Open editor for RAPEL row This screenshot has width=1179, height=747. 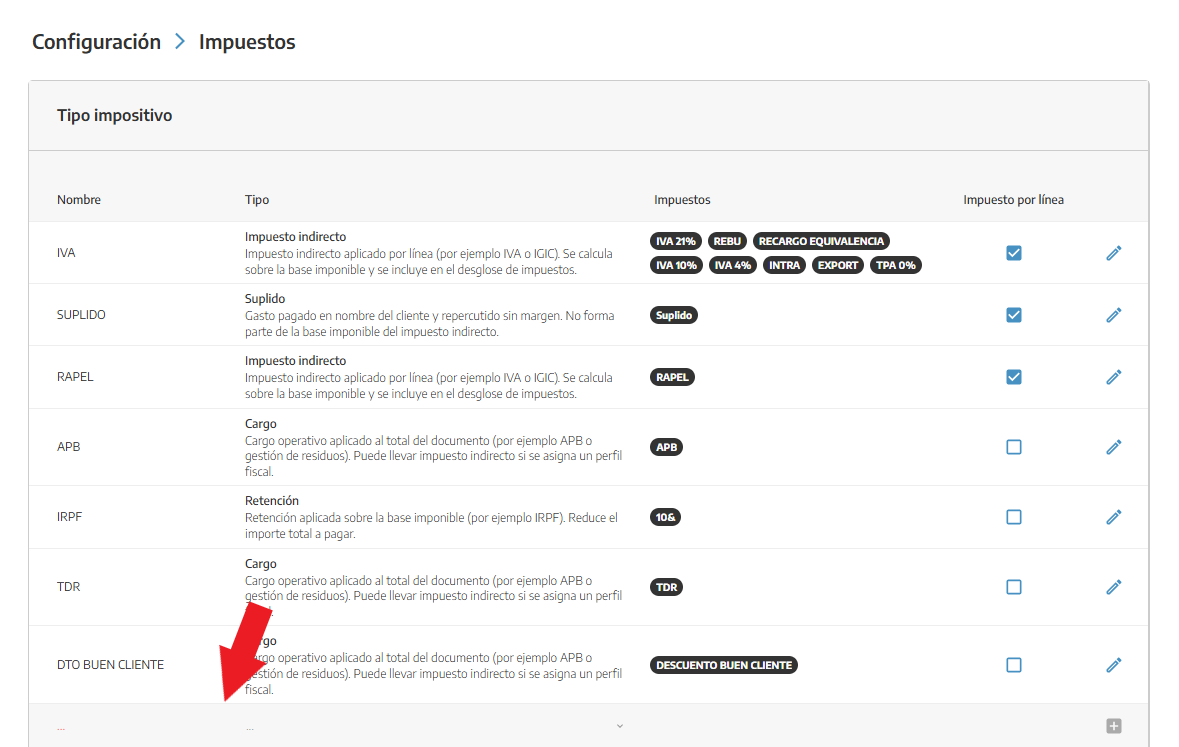(x=1113, y=377)
